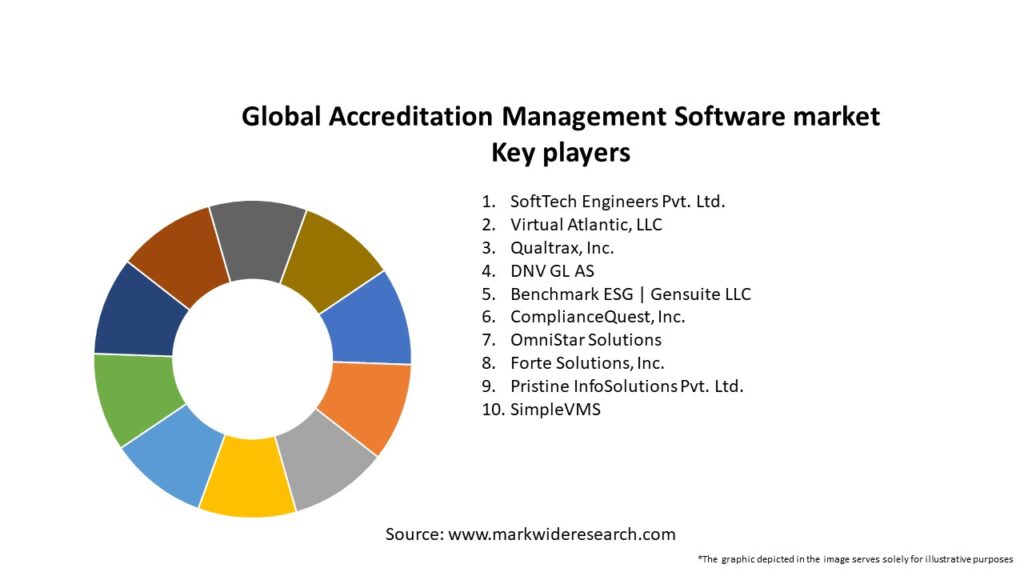The width and height of the screenshot is (1024, 576).
Task: Select SoftTech Engineers Pvt. Ltd. list entry
Action: coord(617,201)
